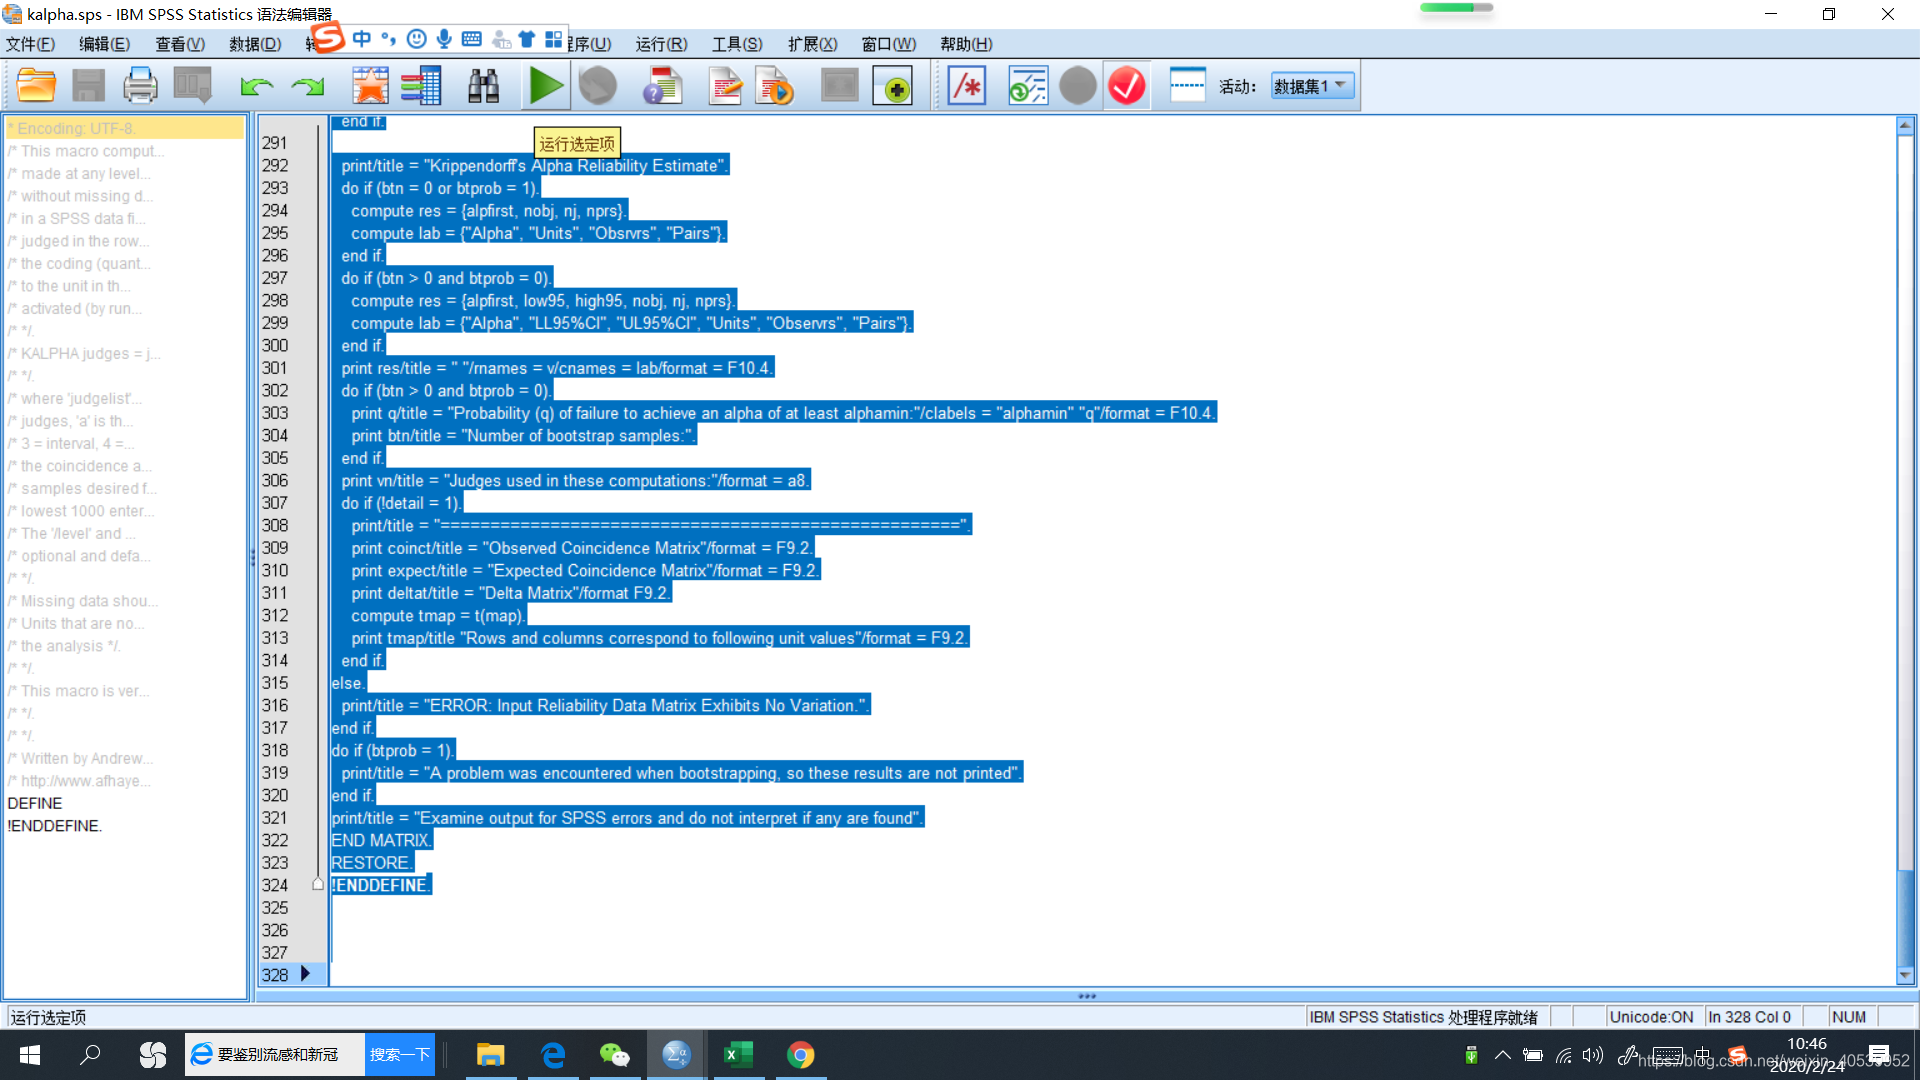The width and height of the screenshot is (1920, 1080).
Task: Open the active dataset 数据集1 dropdown
Action: tap(1312, 86)
